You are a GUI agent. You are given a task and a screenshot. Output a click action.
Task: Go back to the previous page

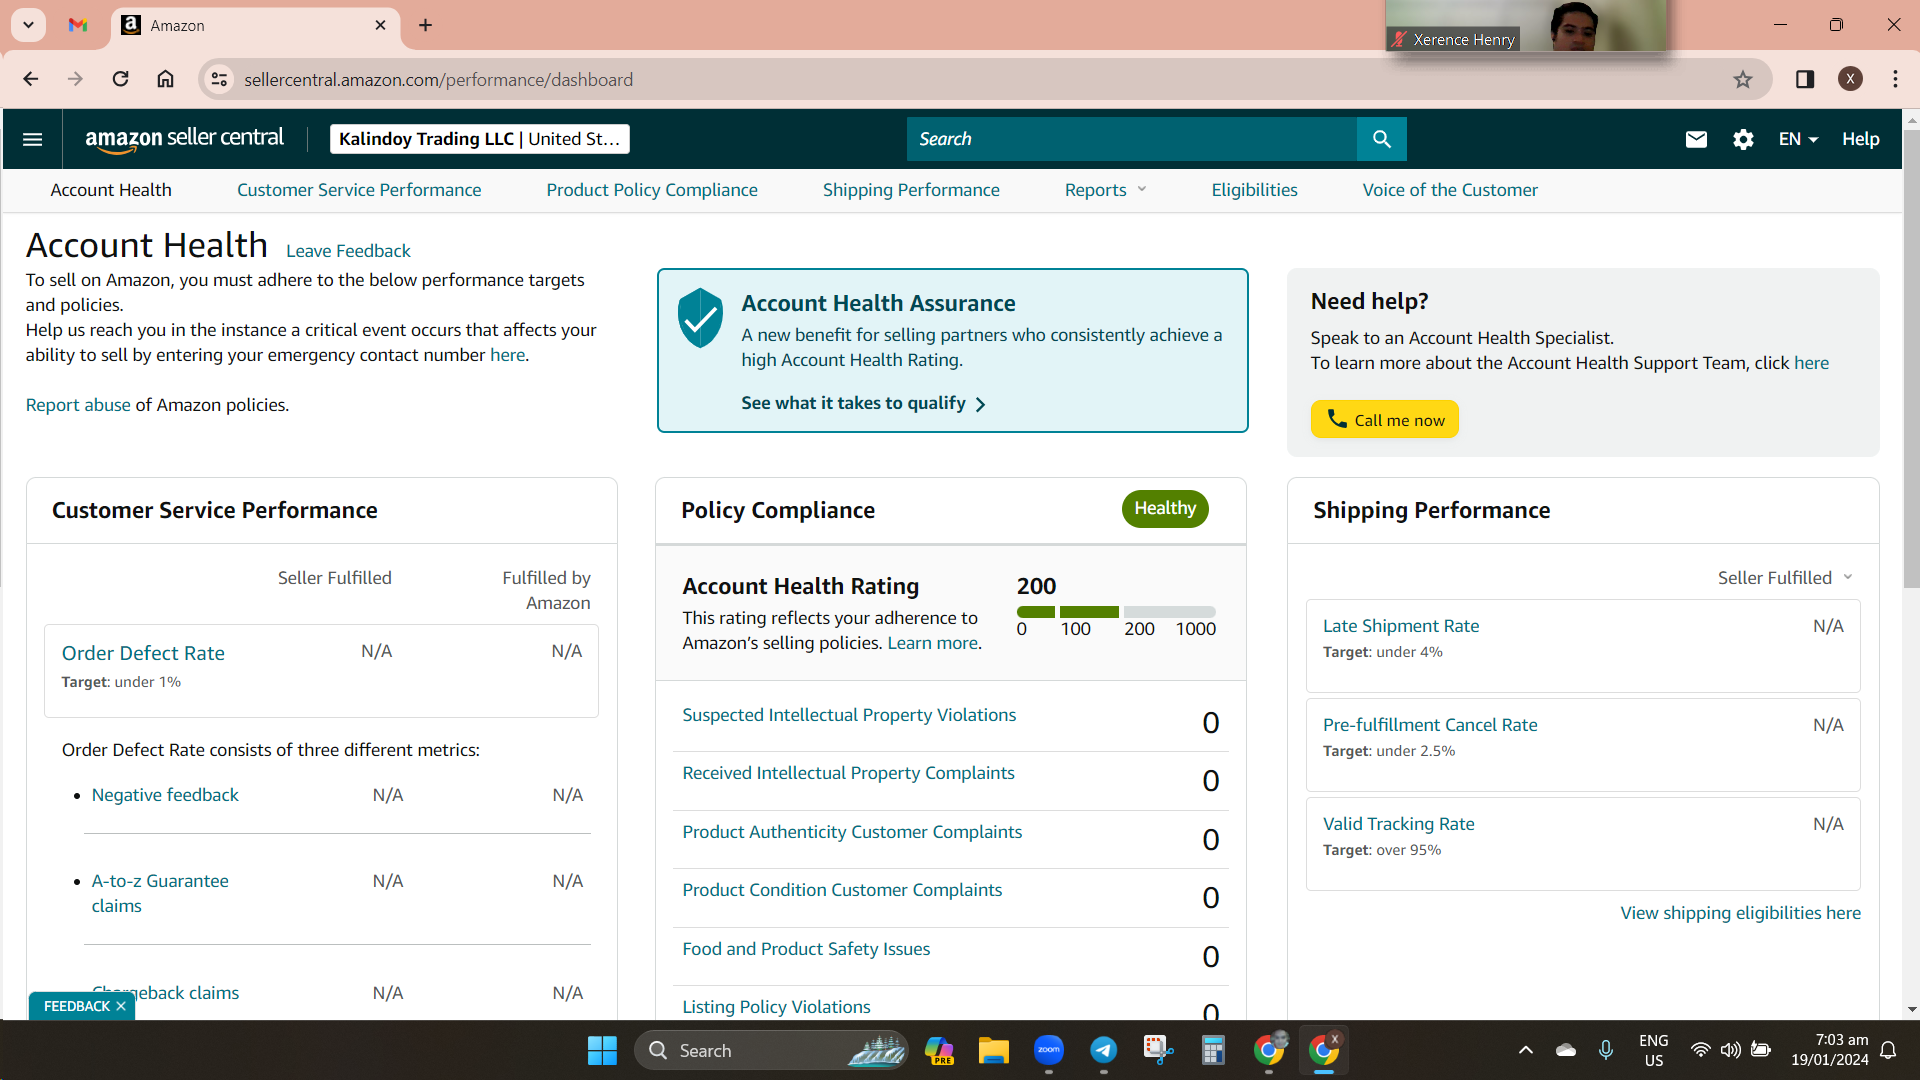pos(31,79)
